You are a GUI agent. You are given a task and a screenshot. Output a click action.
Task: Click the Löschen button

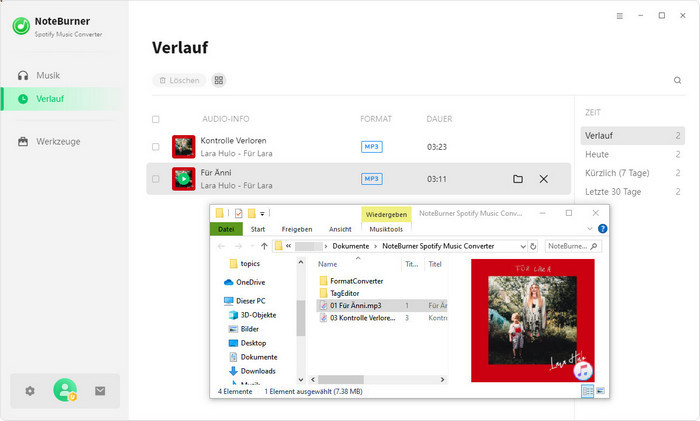pos(179,80)
